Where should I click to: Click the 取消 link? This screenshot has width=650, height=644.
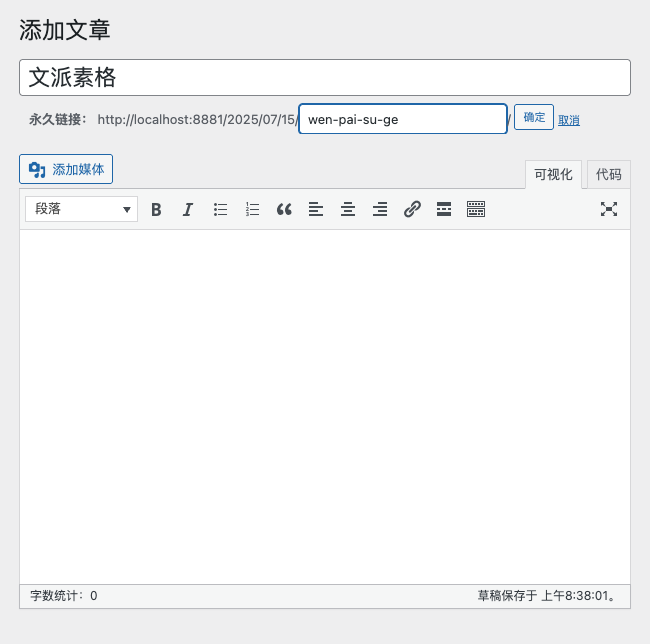(569, 120)
